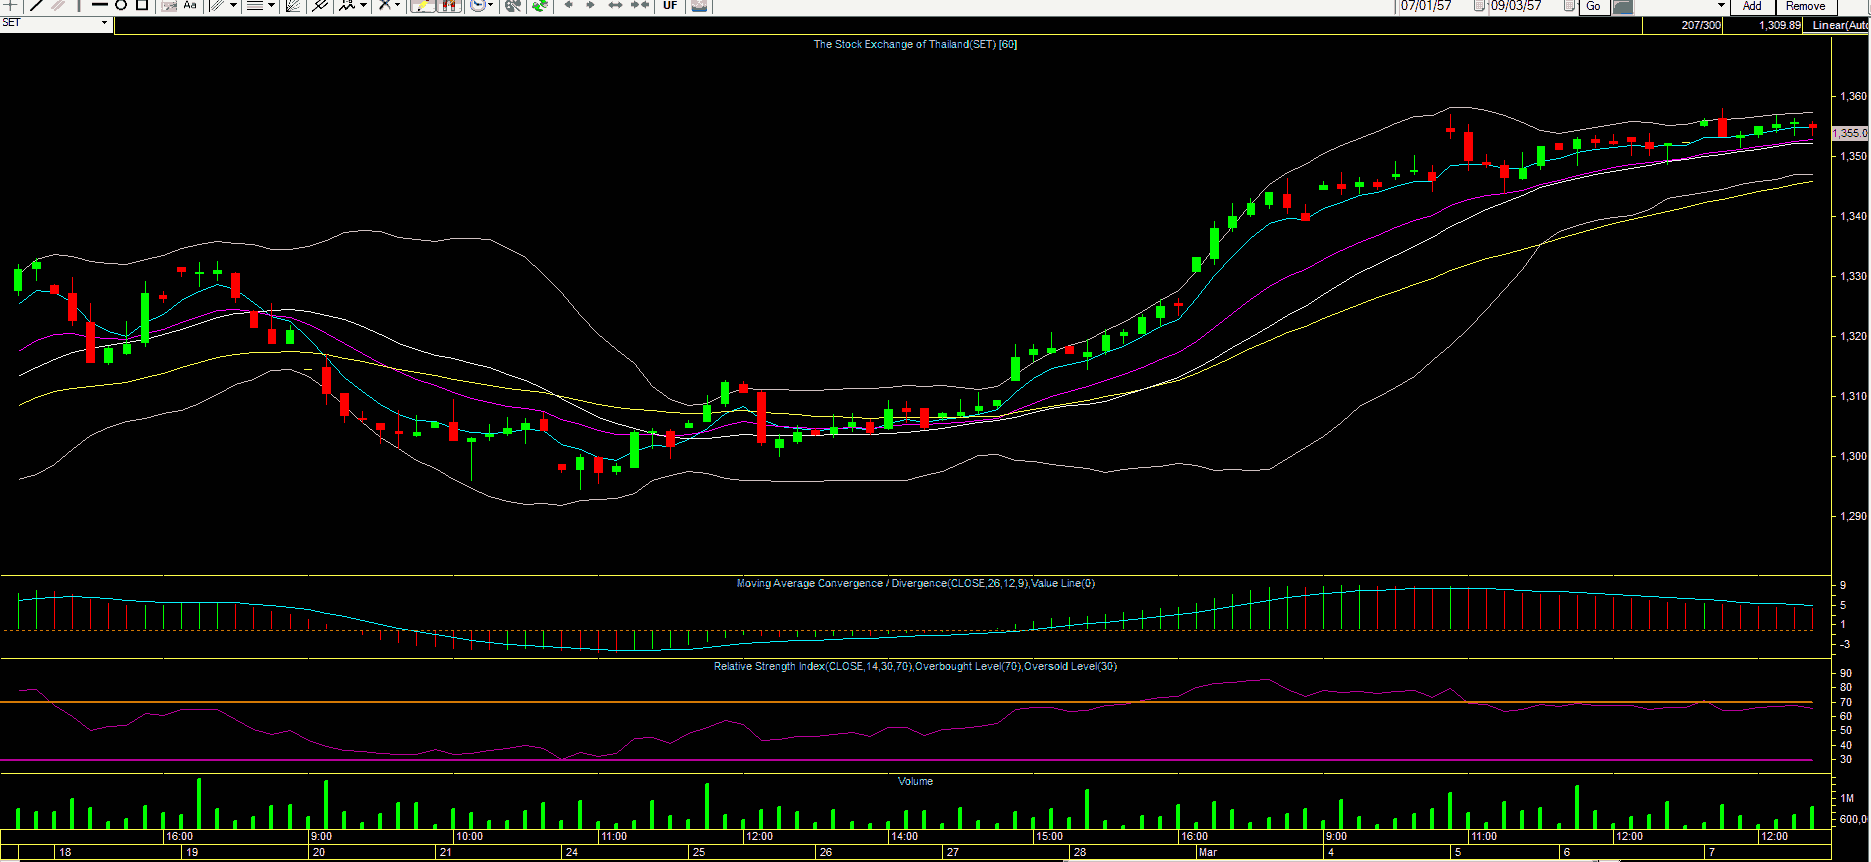Click the Remove button
The image size is (1871, 862).
tap(1805, 5)
